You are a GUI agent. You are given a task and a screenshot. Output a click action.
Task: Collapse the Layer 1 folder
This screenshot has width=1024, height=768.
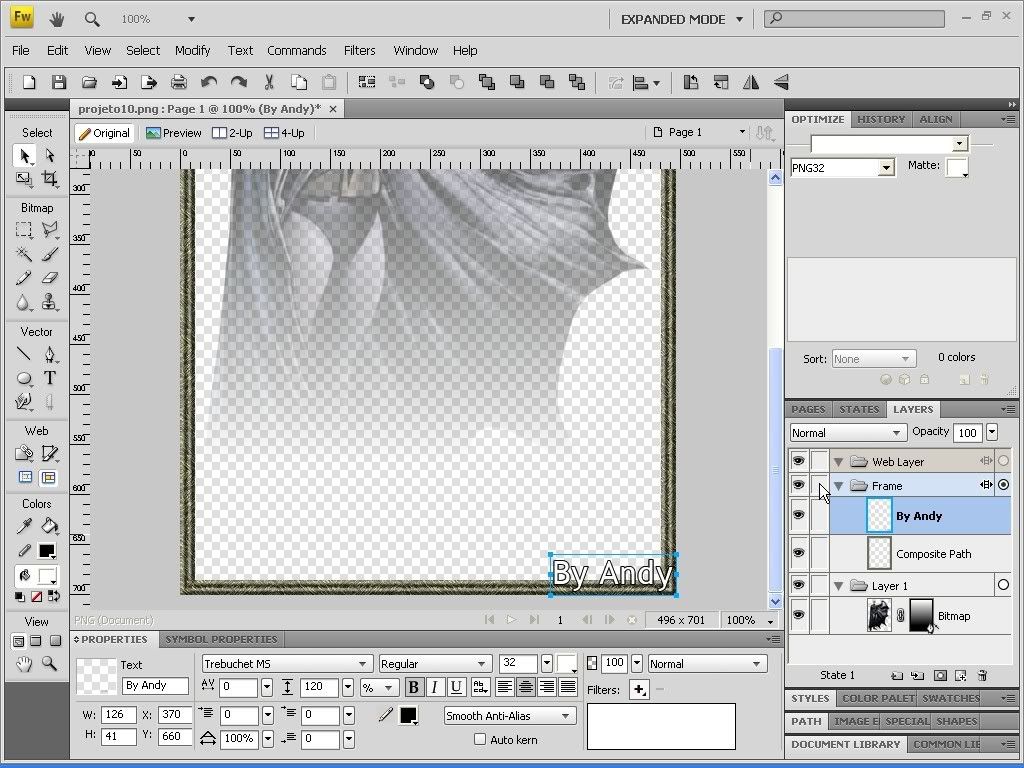(x=839, y=586)
